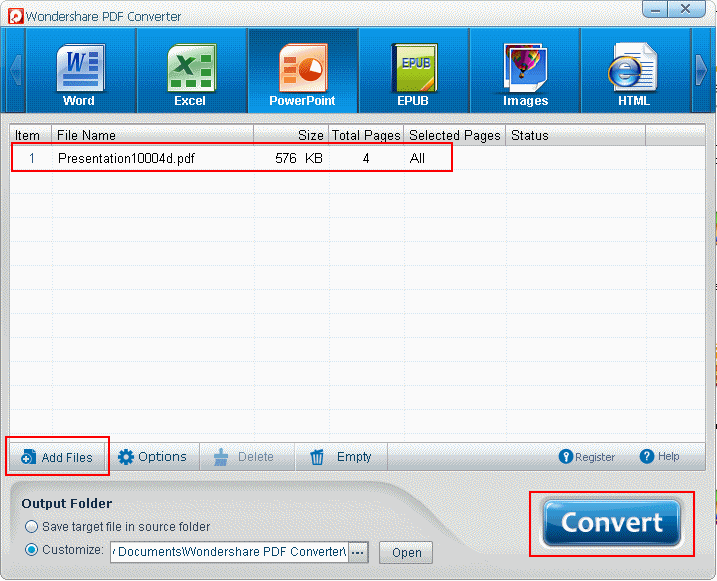This screenshot has height=581, width=717.
Task: Click the Selected Pages column header
Action: [x=455, y=135]
